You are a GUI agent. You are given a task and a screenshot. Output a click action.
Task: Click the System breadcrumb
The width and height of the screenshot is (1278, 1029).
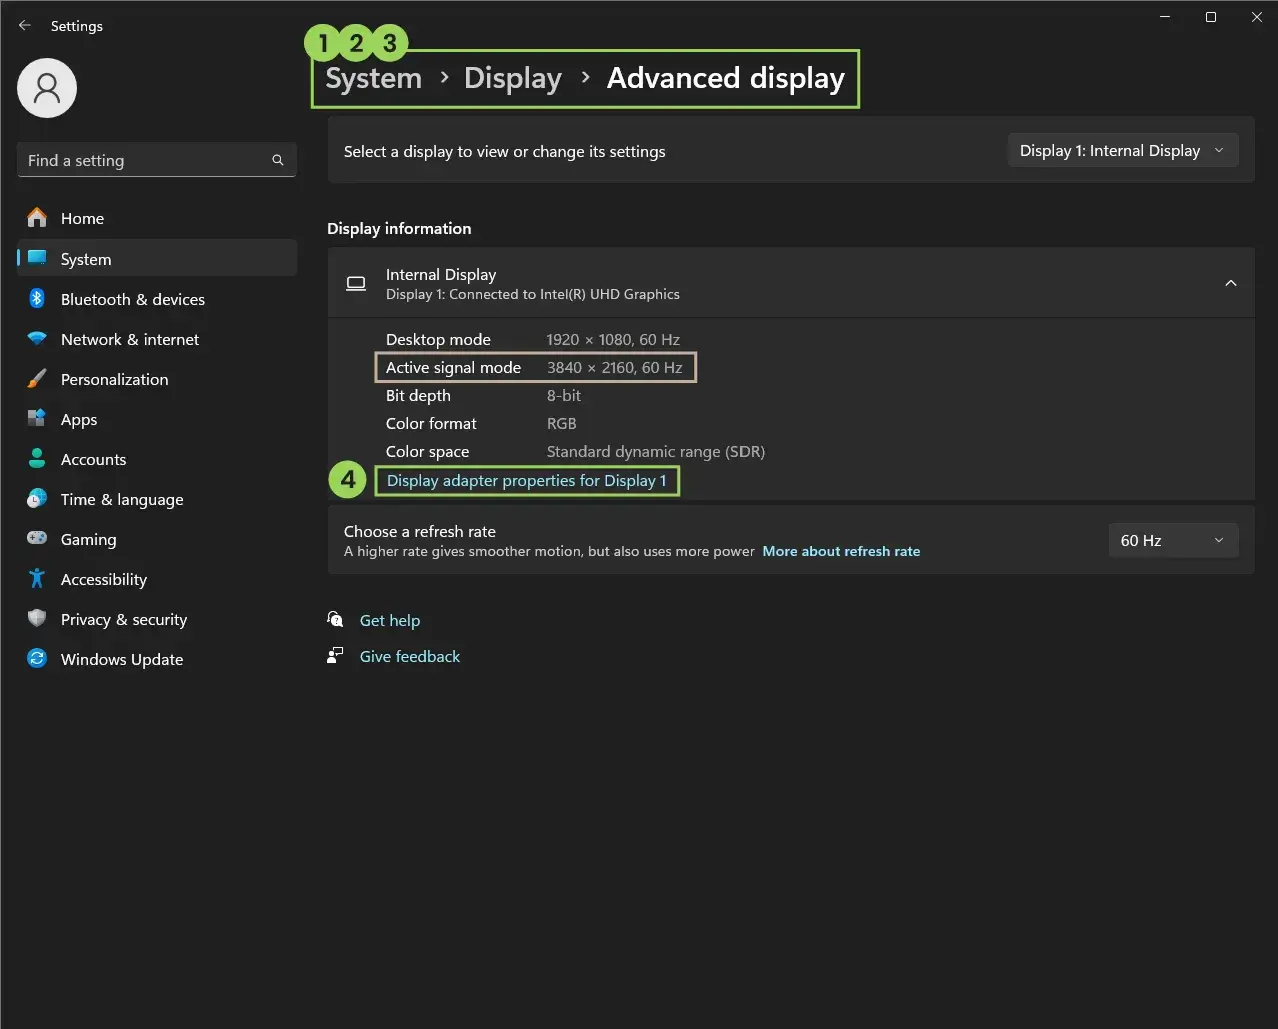click(374, 78)
